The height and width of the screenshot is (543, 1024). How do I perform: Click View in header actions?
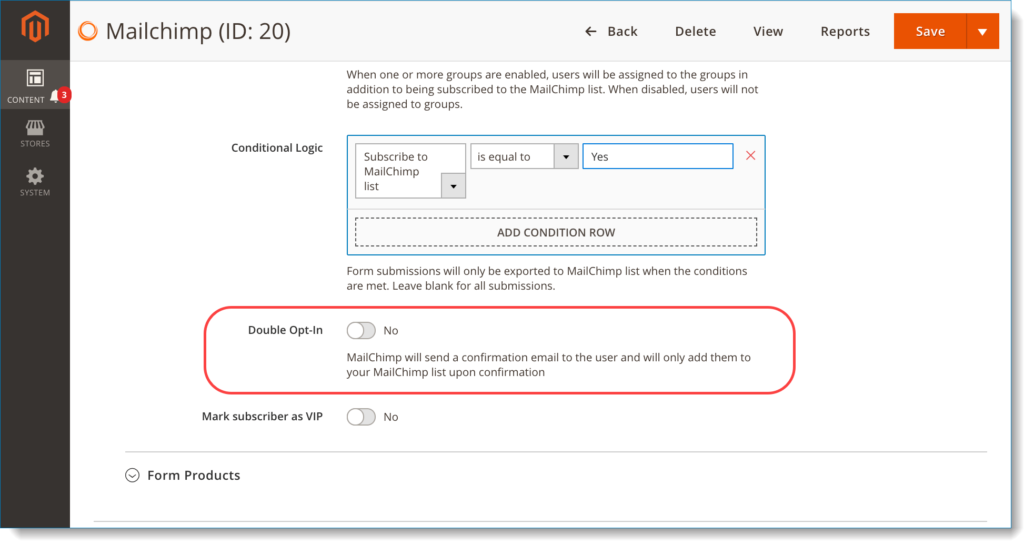(768, 31)
